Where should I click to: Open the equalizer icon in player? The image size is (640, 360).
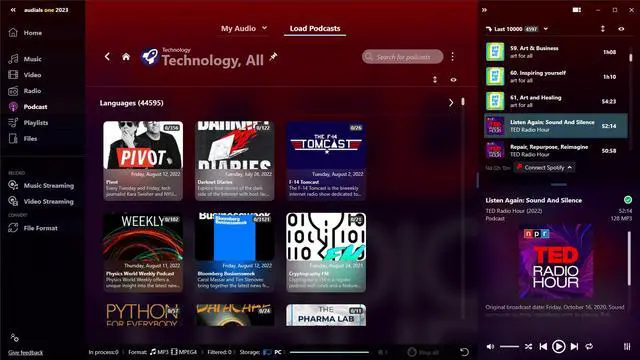[627, 347]
